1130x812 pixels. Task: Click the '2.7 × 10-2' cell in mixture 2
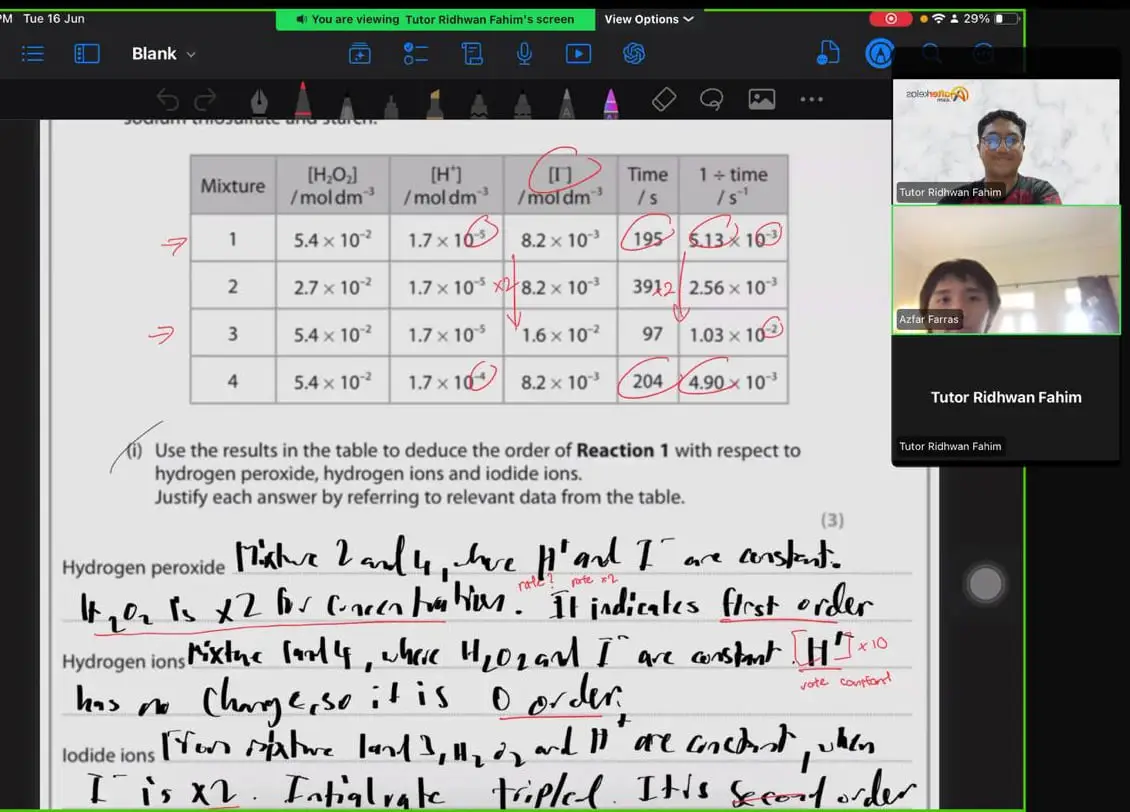332,287
